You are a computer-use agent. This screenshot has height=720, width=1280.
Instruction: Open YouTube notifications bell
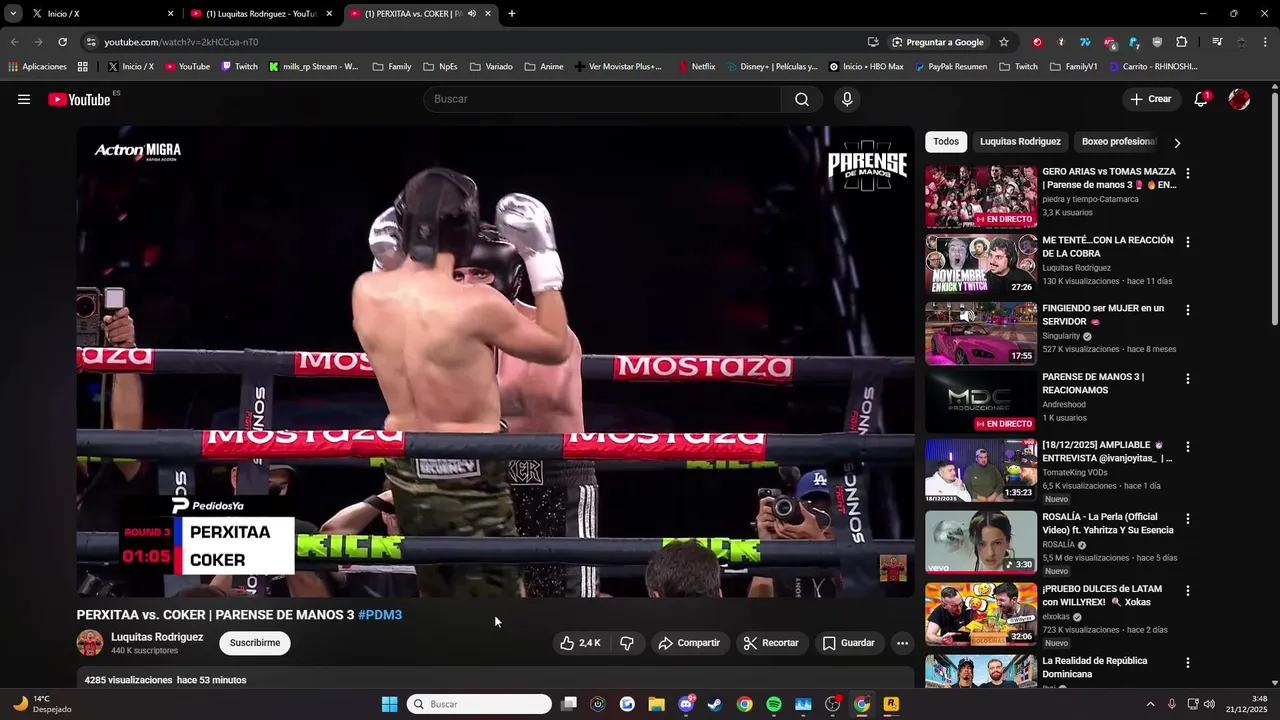pos(1201,99)
